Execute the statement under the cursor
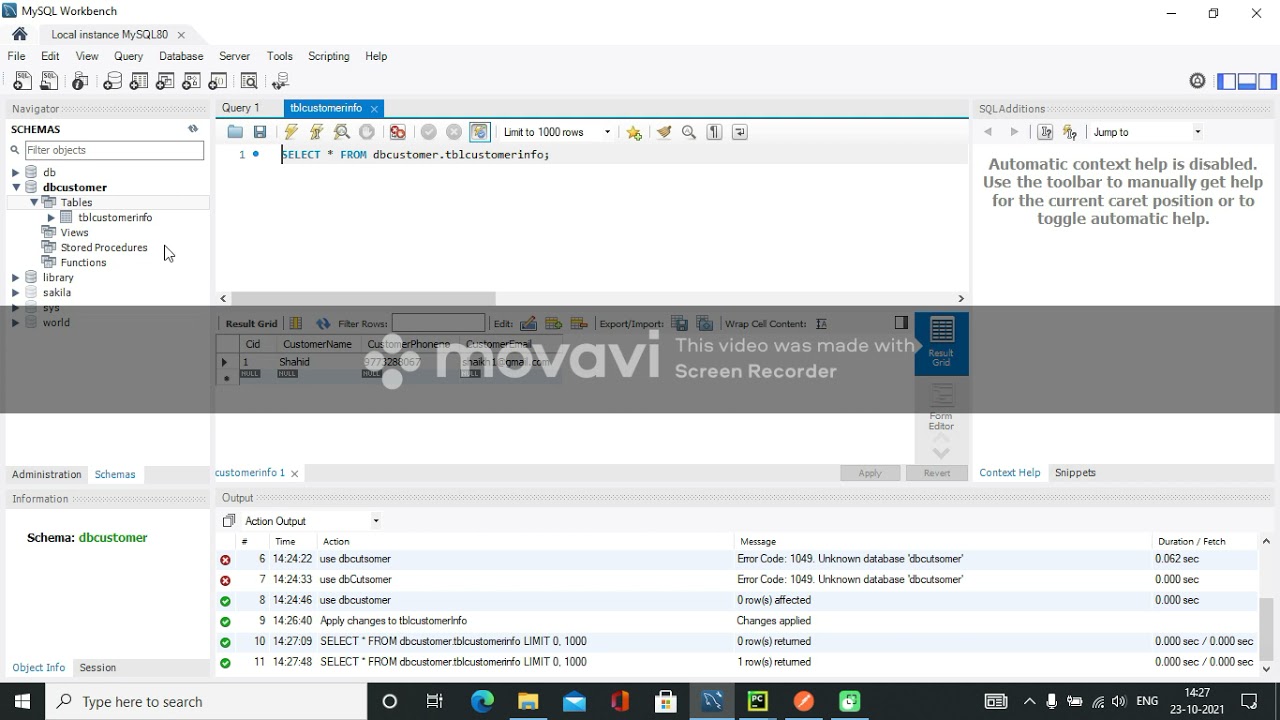The height and width of the screenshot is (720, 1280). [x=317, y=132]
